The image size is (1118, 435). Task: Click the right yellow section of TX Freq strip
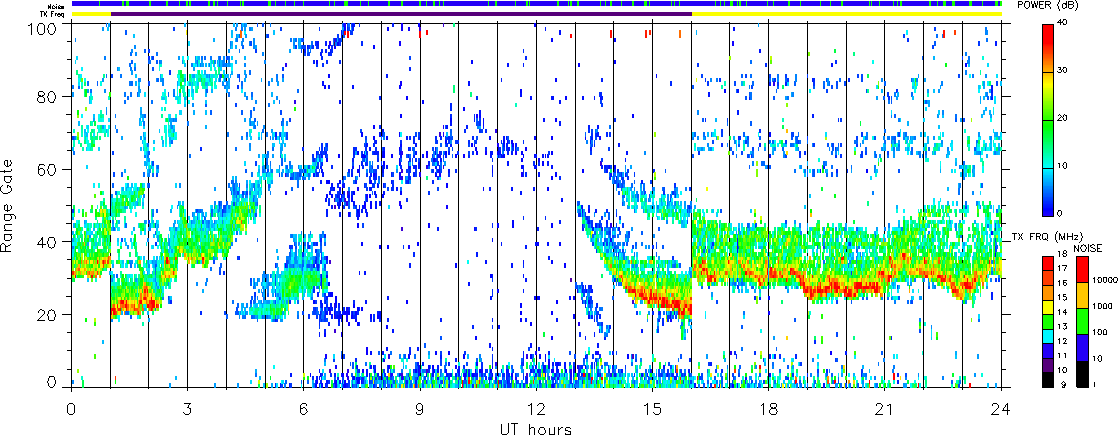pyautogui.click(x=847, y=14)
